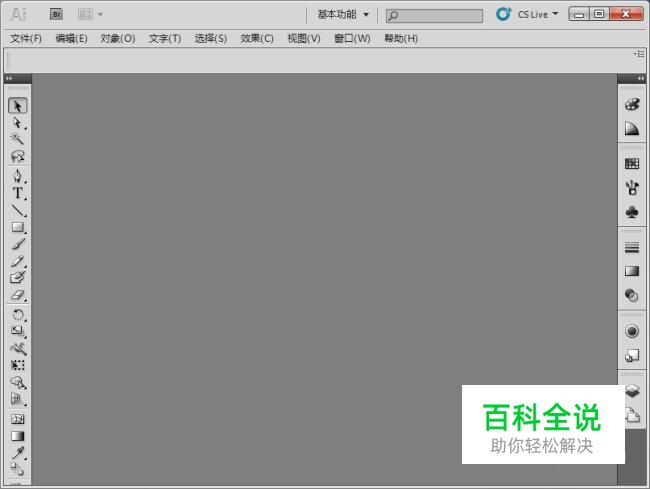Image resolution: width=650 pixels, height=489 pixels.
Task: Open the 编辑(E) menu
Action: tap(71, 39)
